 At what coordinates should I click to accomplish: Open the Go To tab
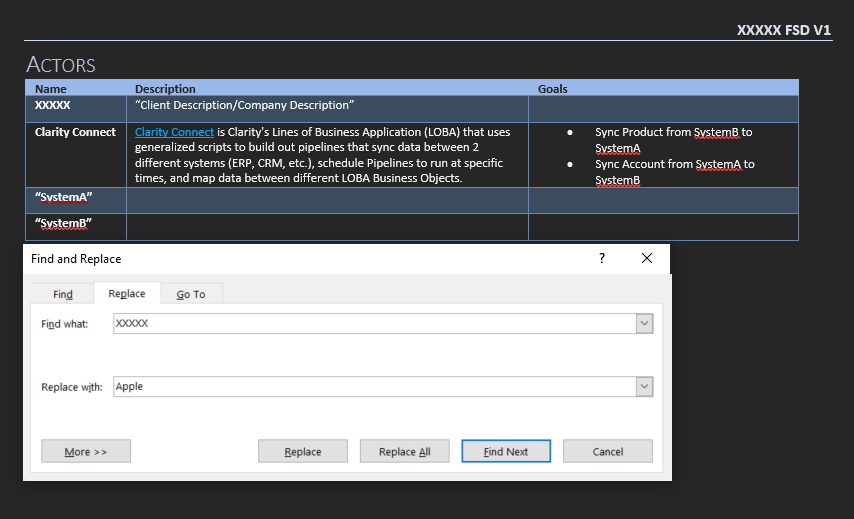[191, 294]
